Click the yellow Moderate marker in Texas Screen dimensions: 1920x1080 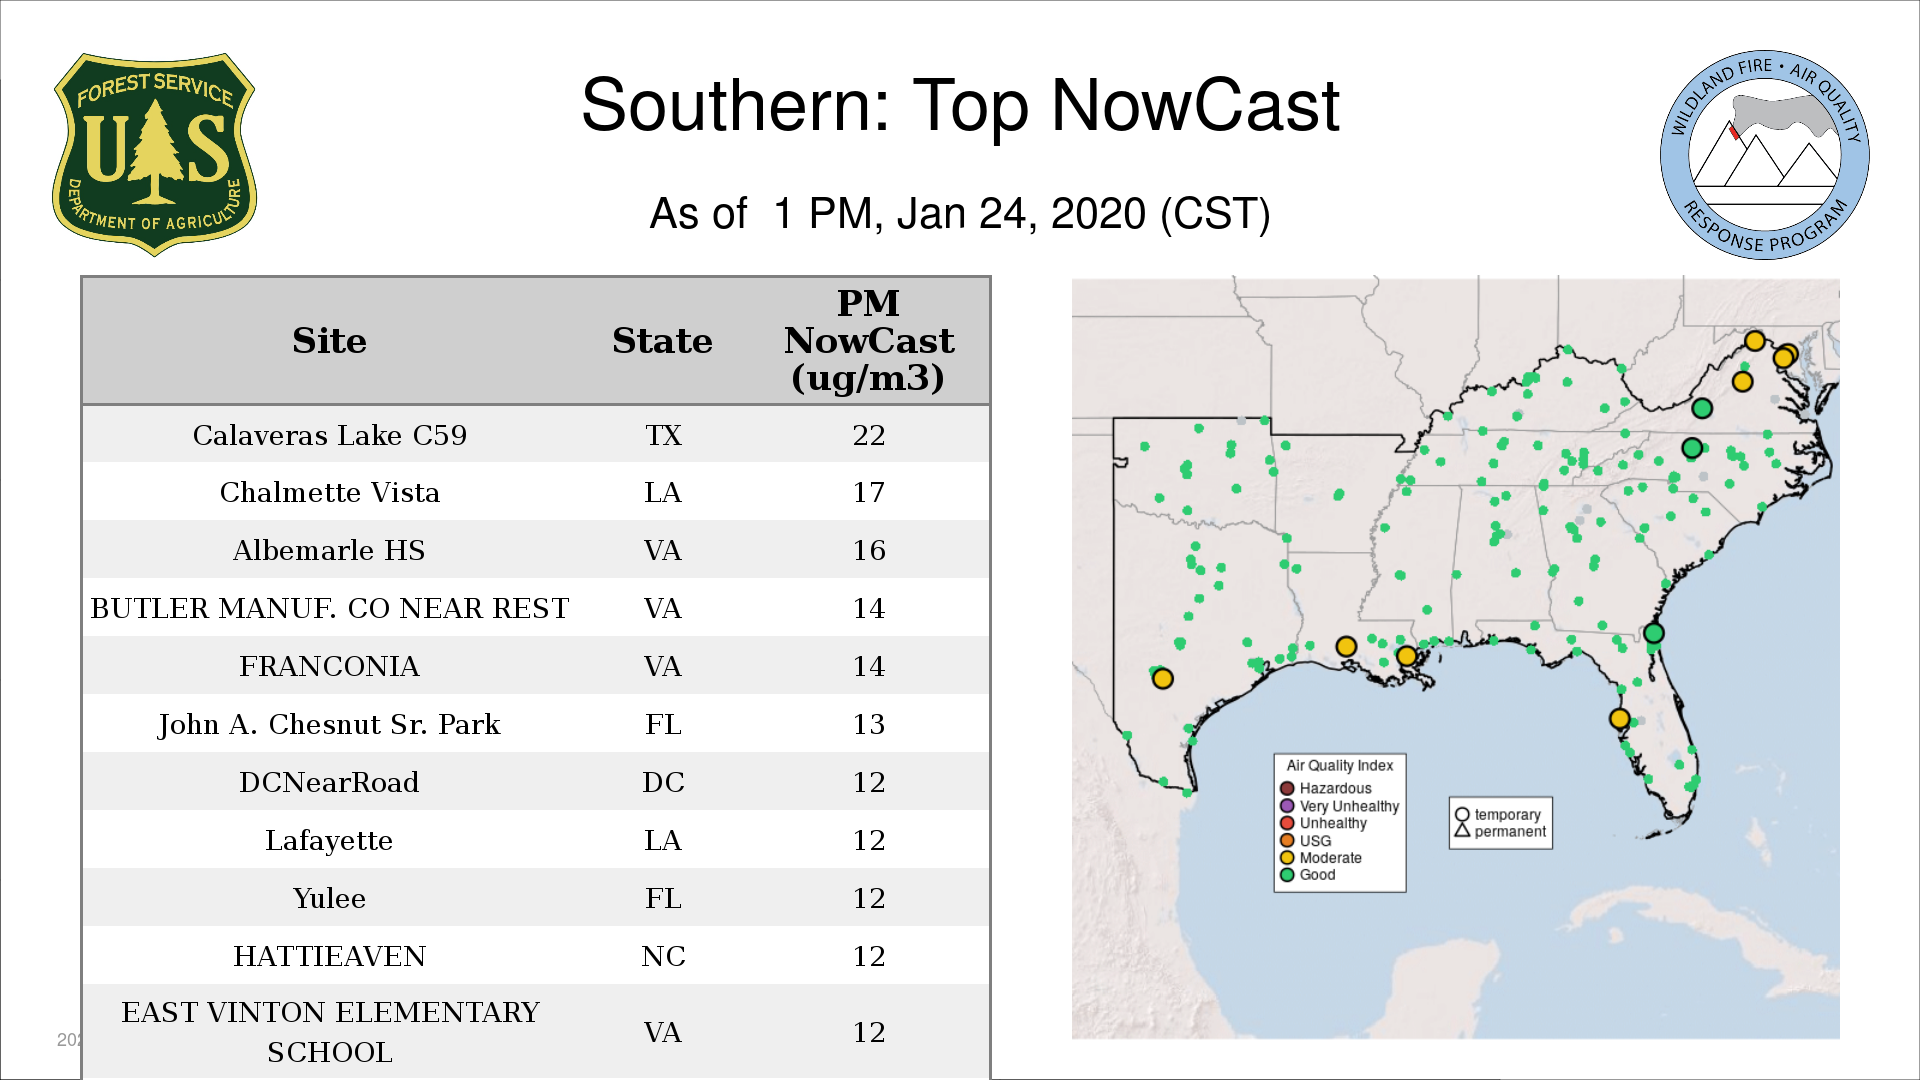[1162, 679]
